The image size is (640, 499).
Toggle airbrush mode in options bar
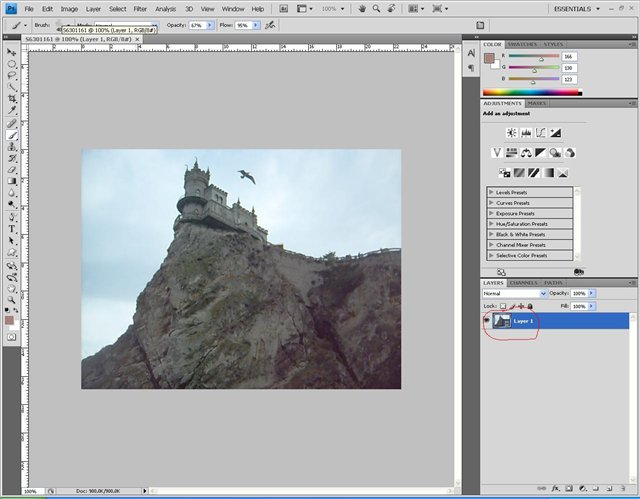[x=270, y=25]
